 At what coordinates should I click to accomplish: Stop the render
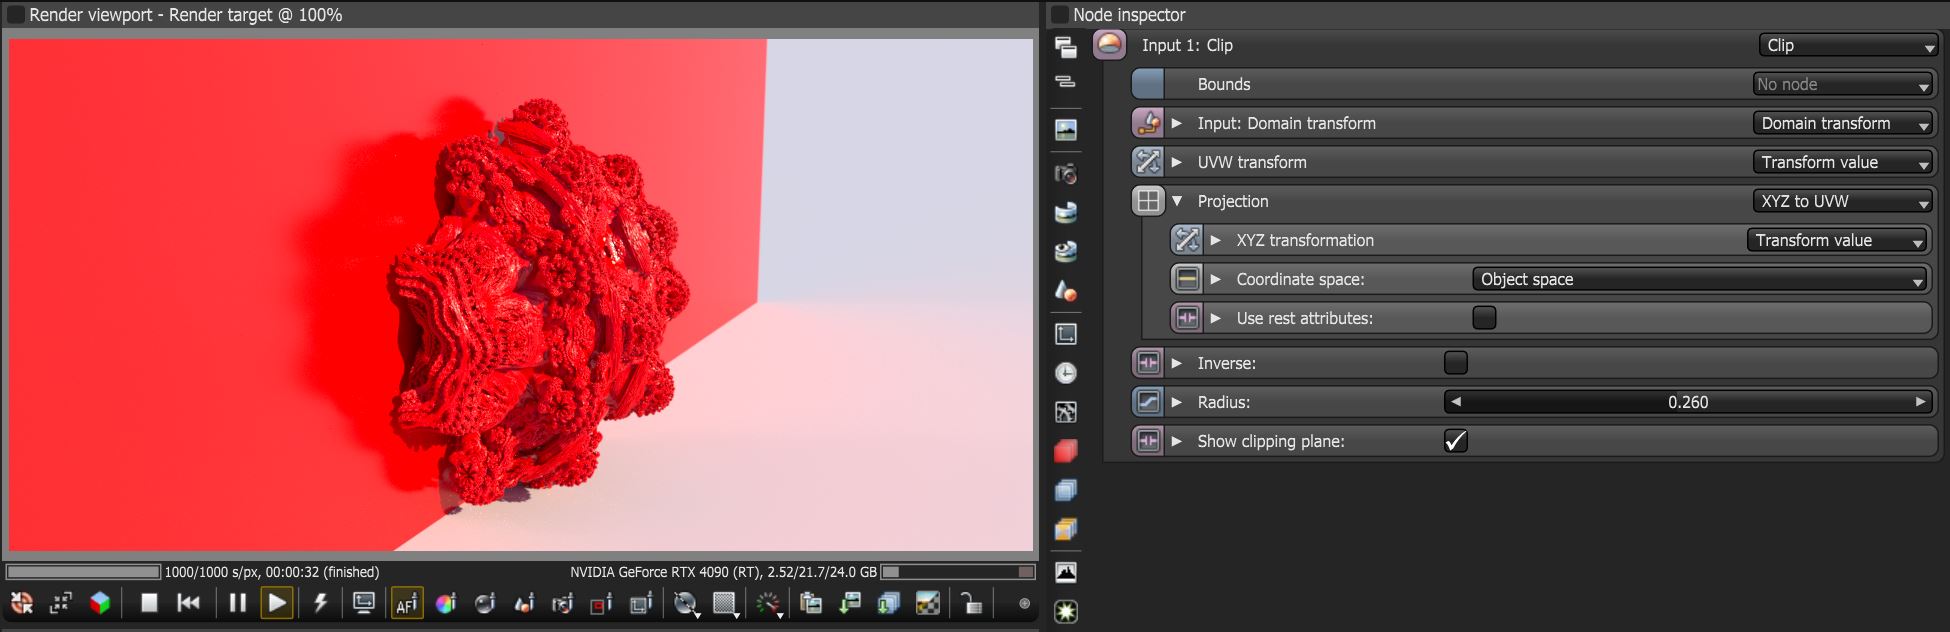coord(149,603)
